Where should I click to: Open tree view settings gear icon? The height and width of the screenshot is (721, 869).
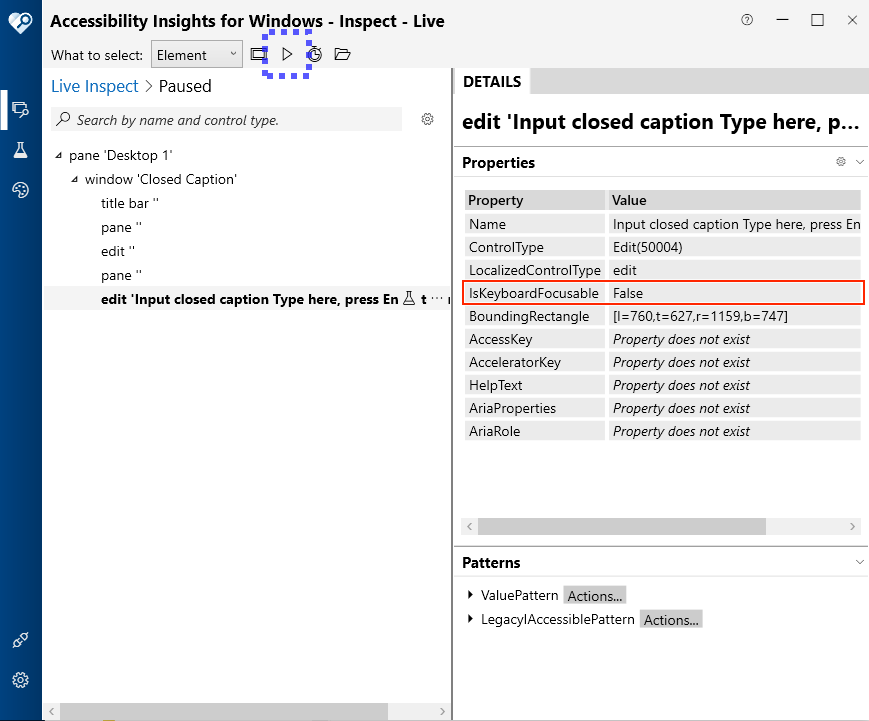(x=427, y=119)
